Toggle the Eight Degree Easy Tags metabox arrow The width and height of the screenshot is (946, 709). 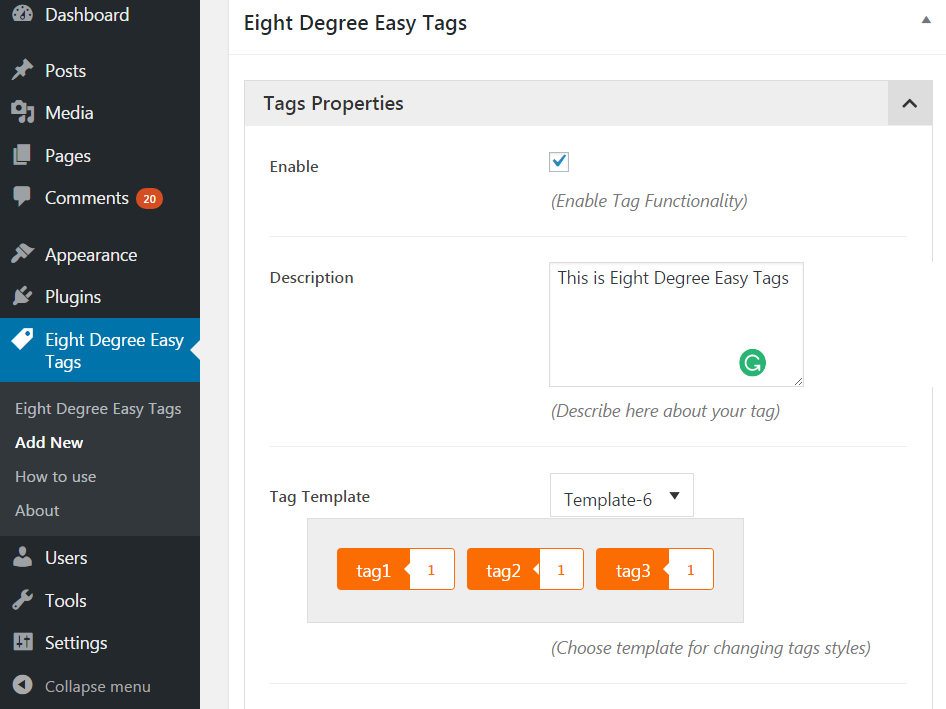click(x=925, y=21)
